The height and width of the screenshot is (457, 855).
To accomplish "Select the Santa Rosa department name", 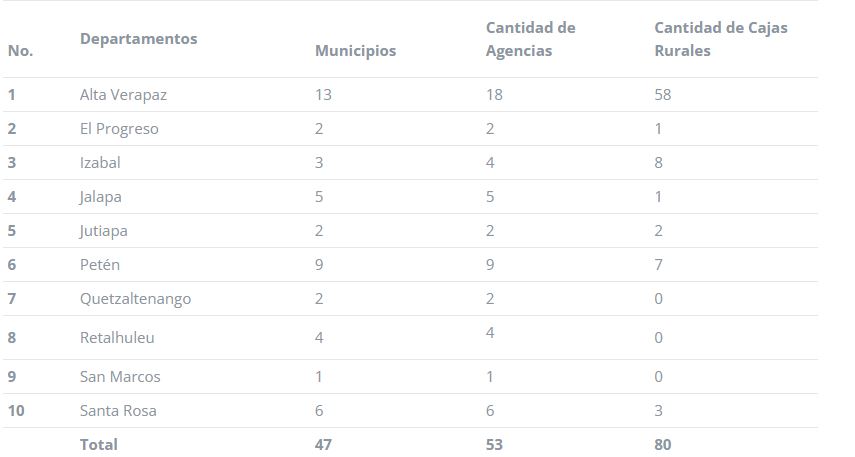I will pos(118,411).
